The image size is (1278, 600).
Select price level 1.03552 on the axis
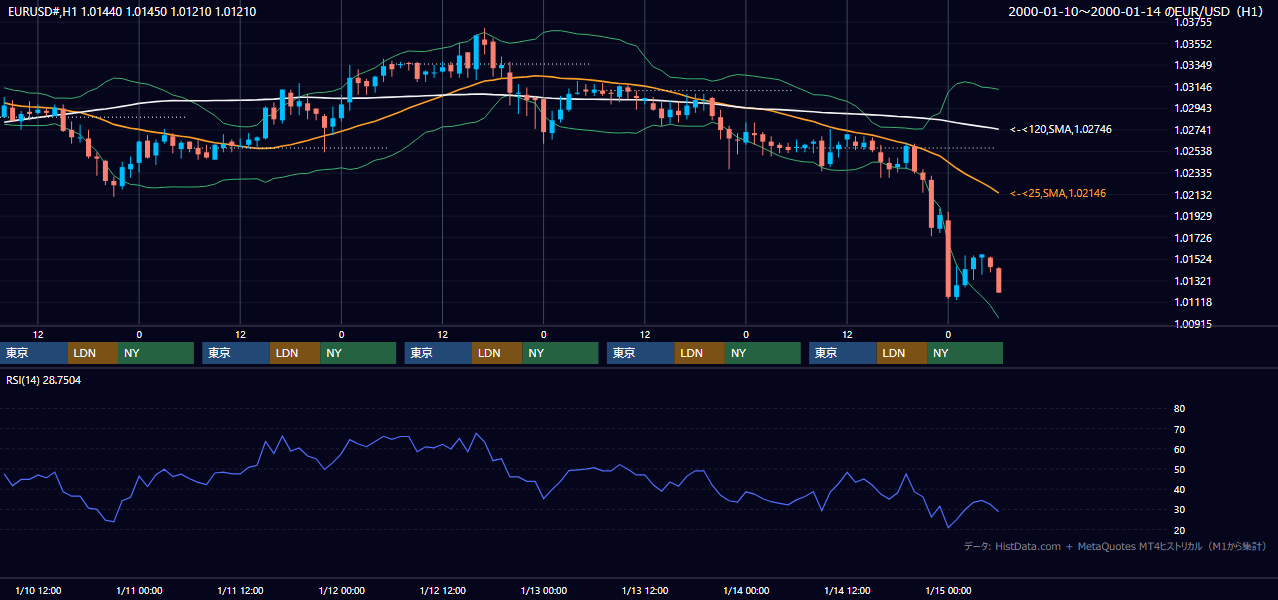[x=1192, y=44]
